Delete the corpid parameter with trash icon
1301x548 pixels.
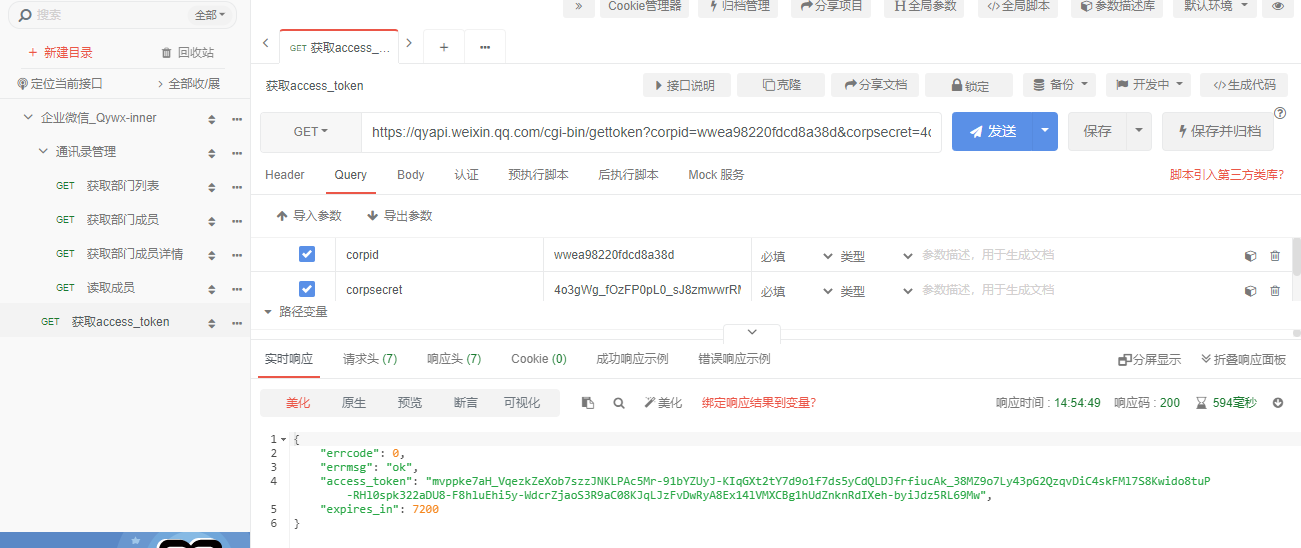coord(1275,256)
